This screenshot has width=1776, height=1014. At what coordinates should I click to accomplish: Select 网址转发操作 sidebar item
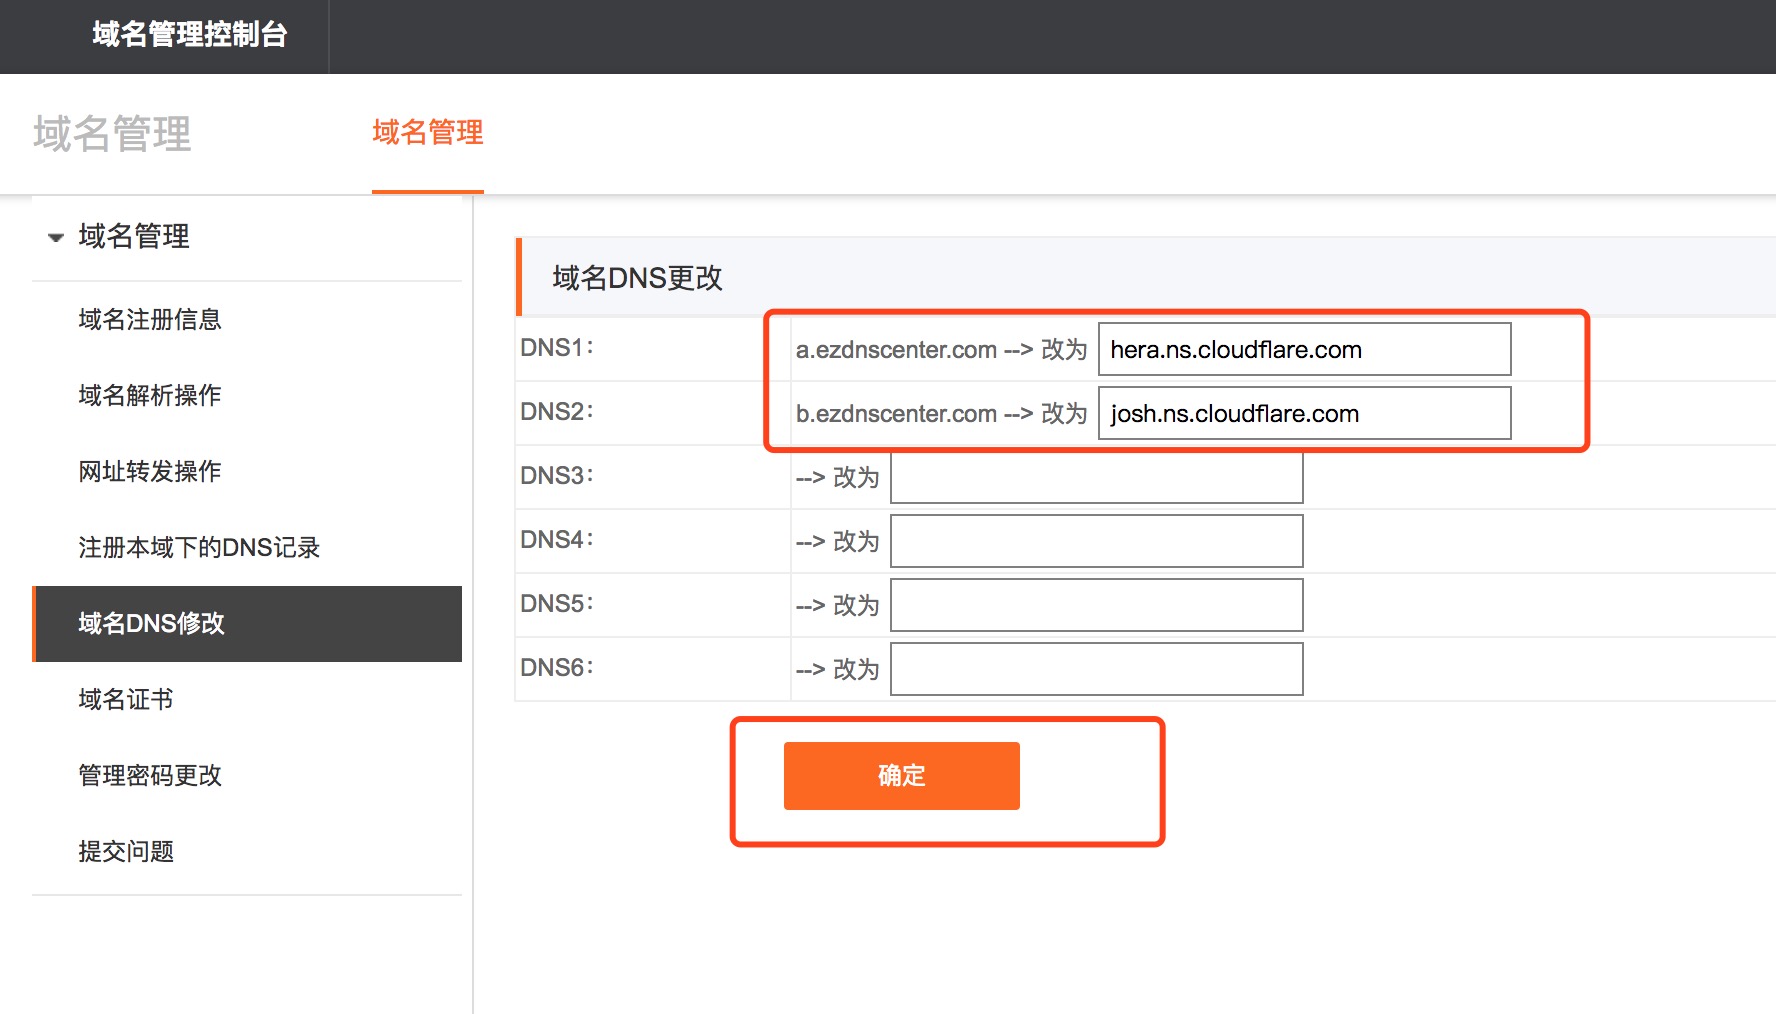[150, 471]
